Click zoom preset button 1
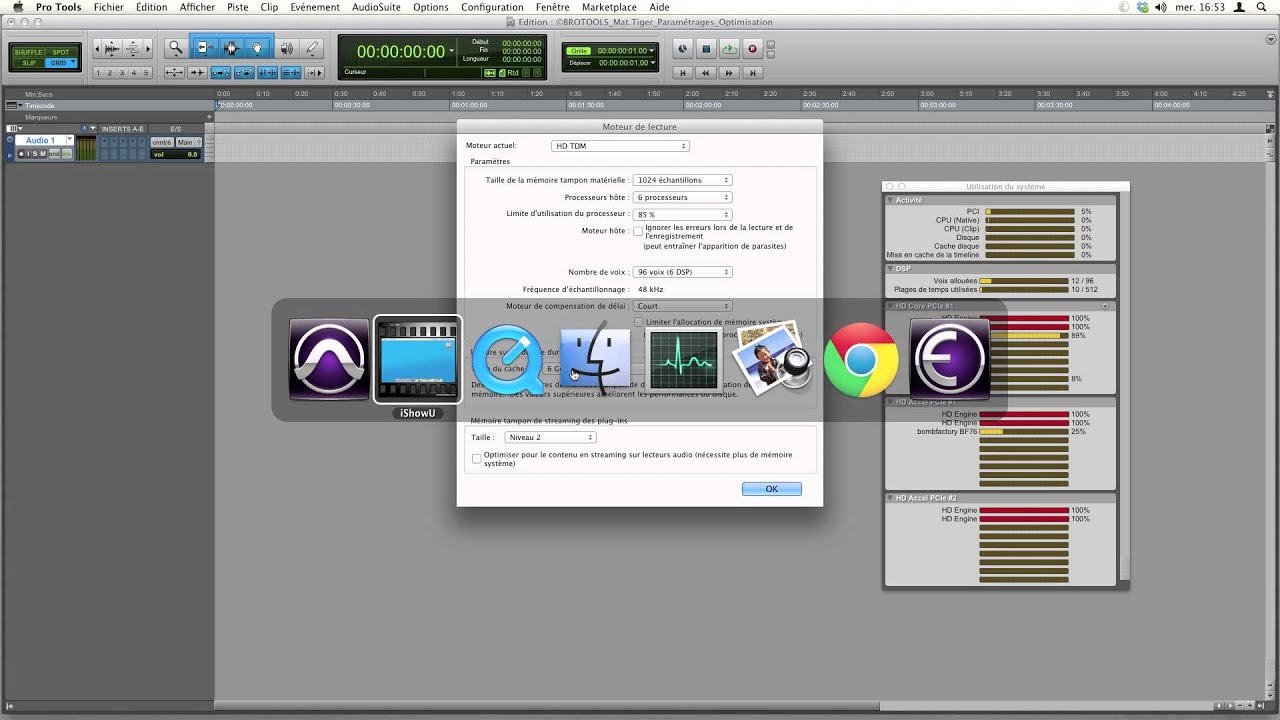The width and height of the screenshot is (1280, 720). click(x=100, y=73)
